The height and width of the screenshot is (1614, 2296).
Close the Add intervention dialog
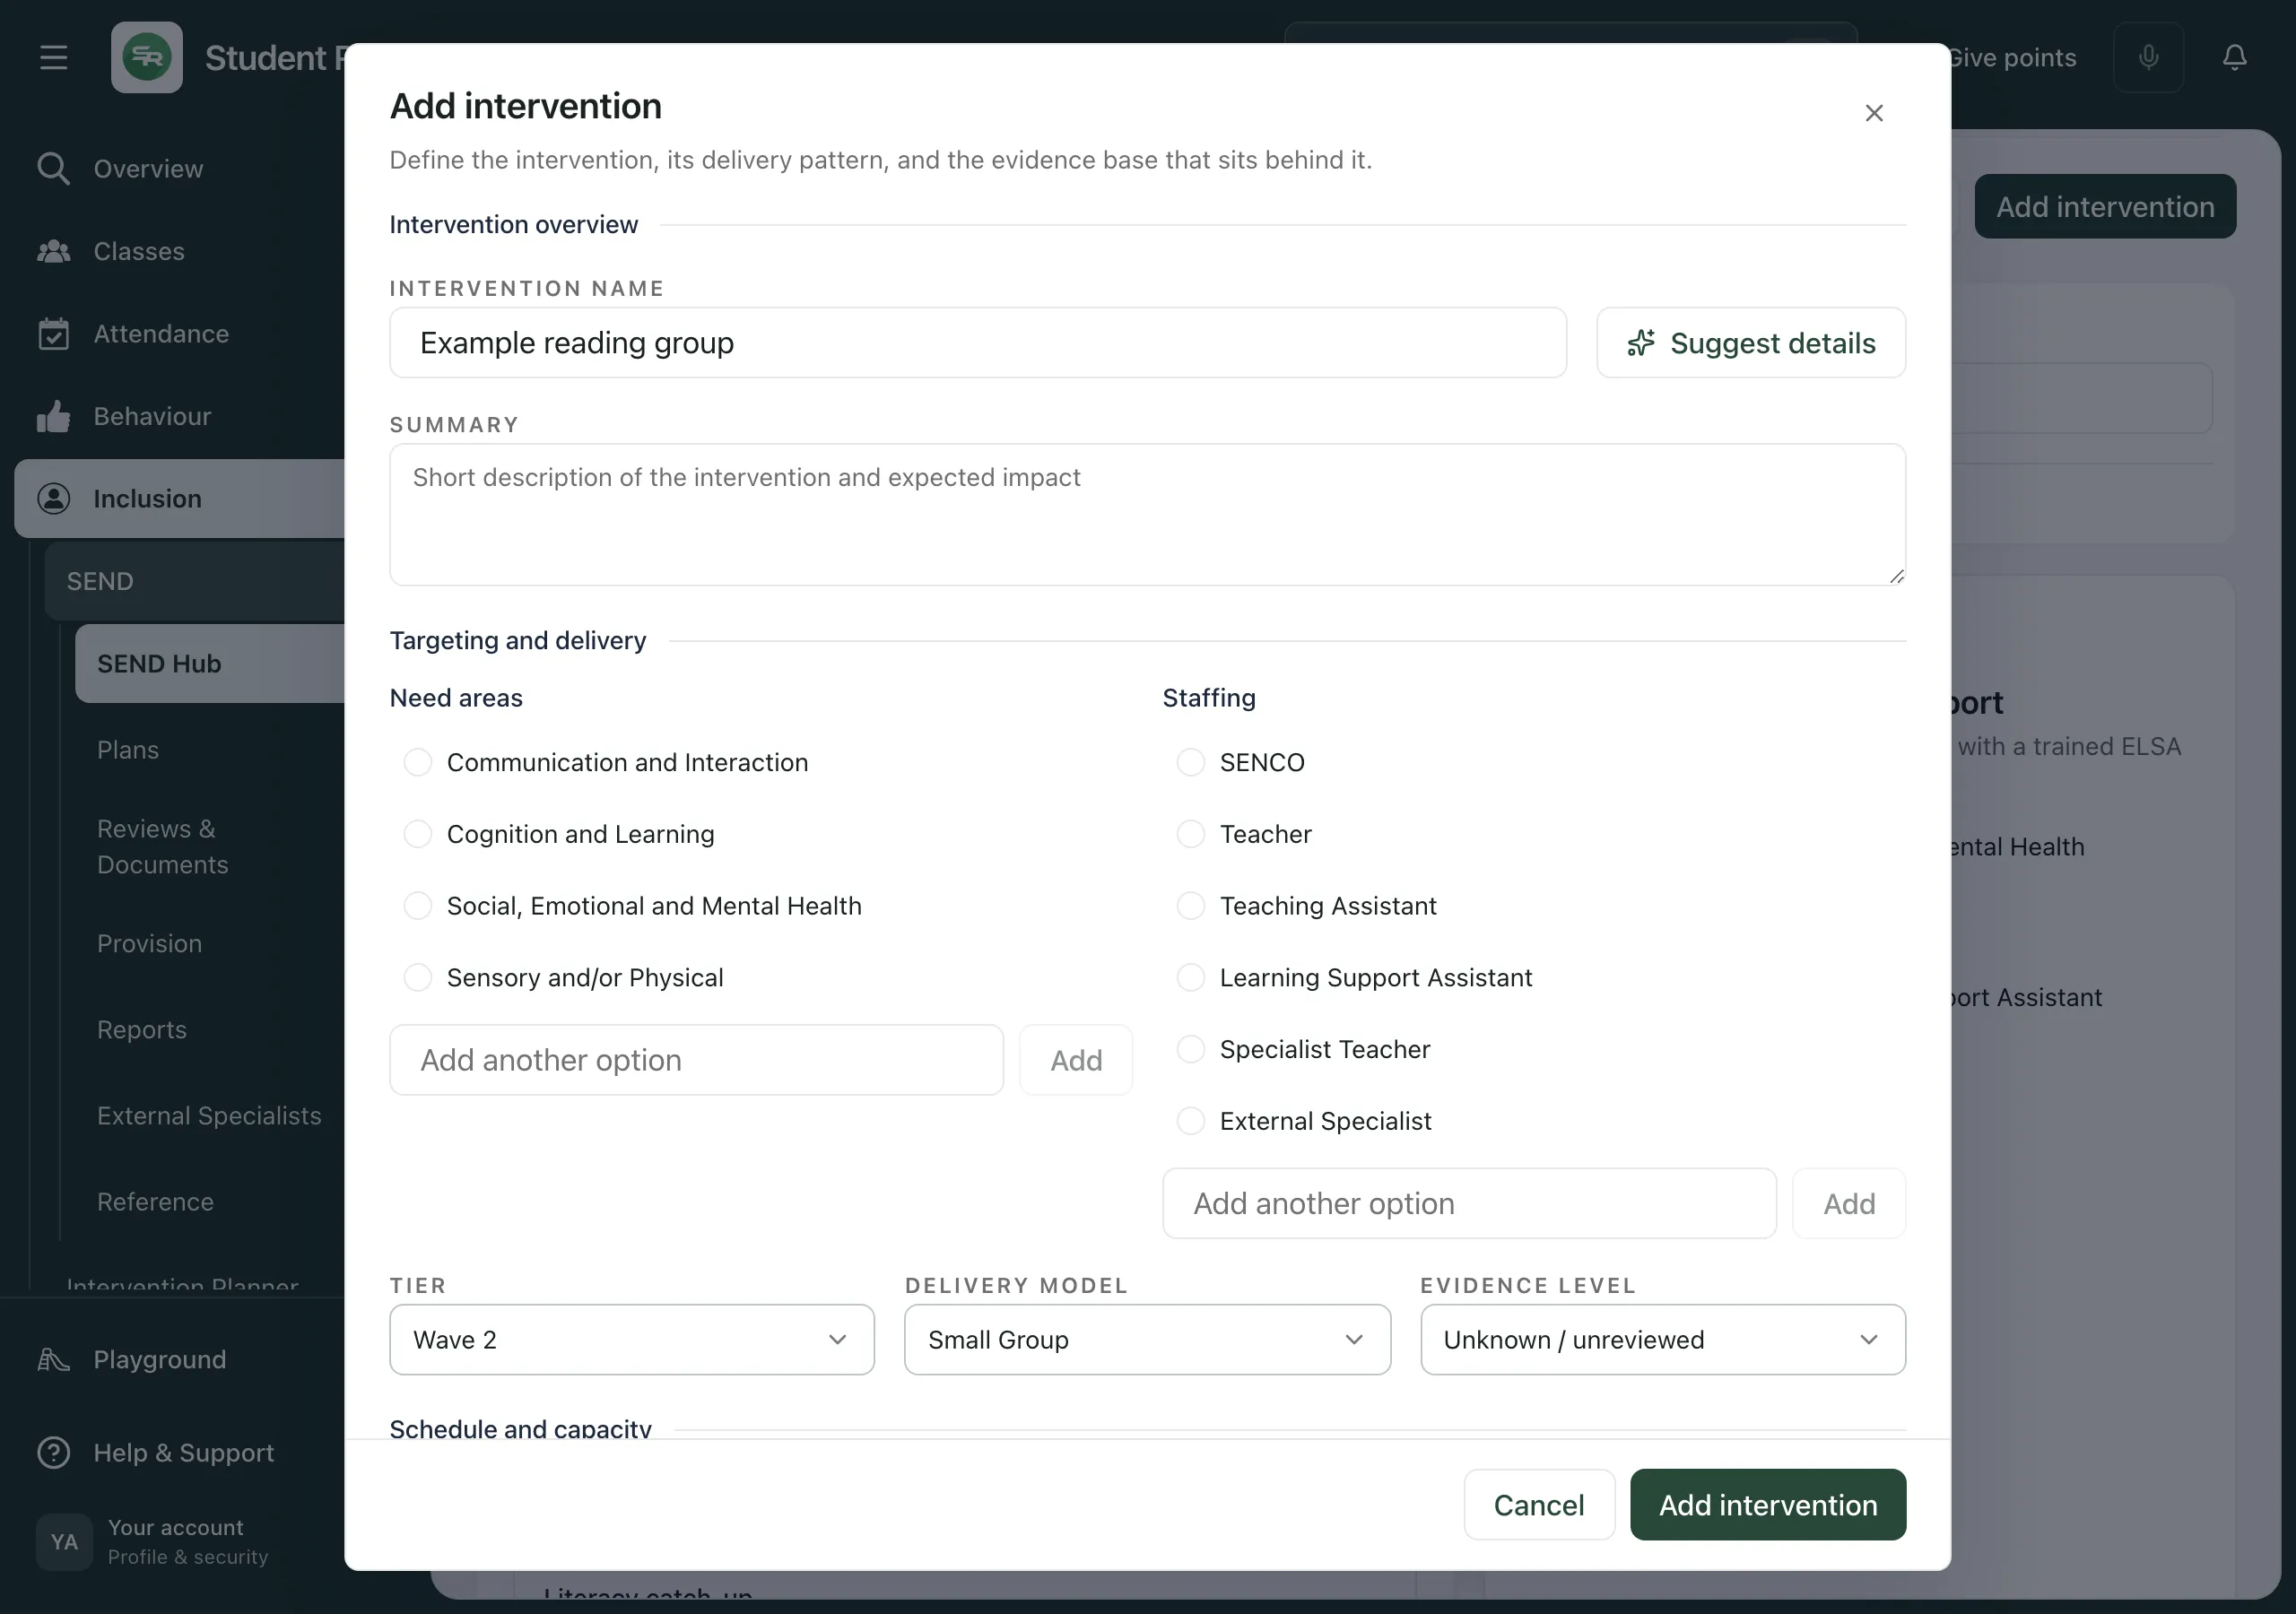(x=1874, y=113)
